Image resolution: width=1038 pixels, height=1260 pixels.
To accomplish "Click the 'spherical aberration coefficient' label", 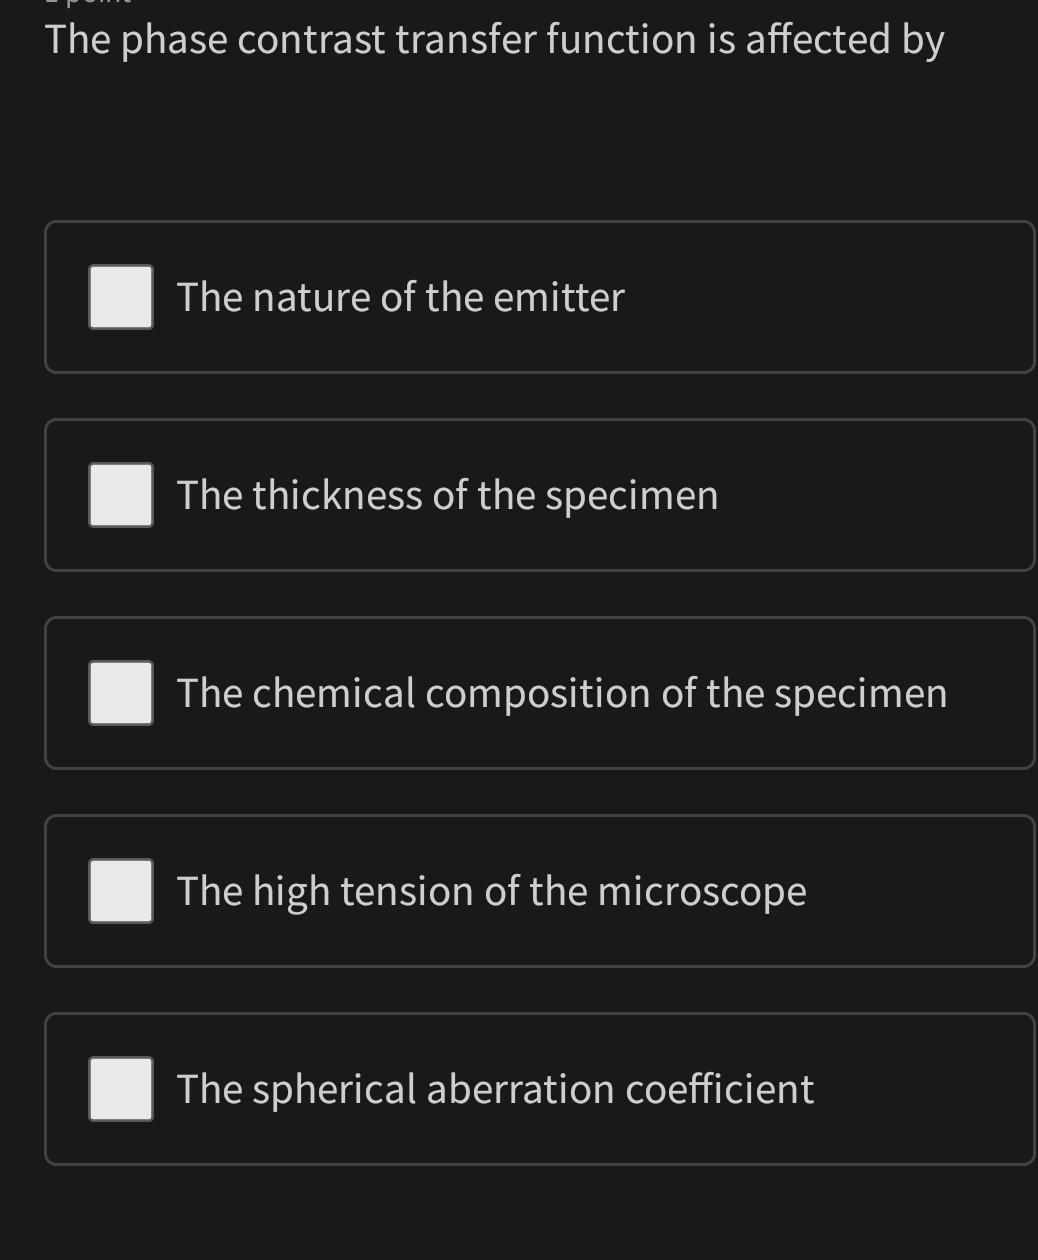I will coord(494,1088).
